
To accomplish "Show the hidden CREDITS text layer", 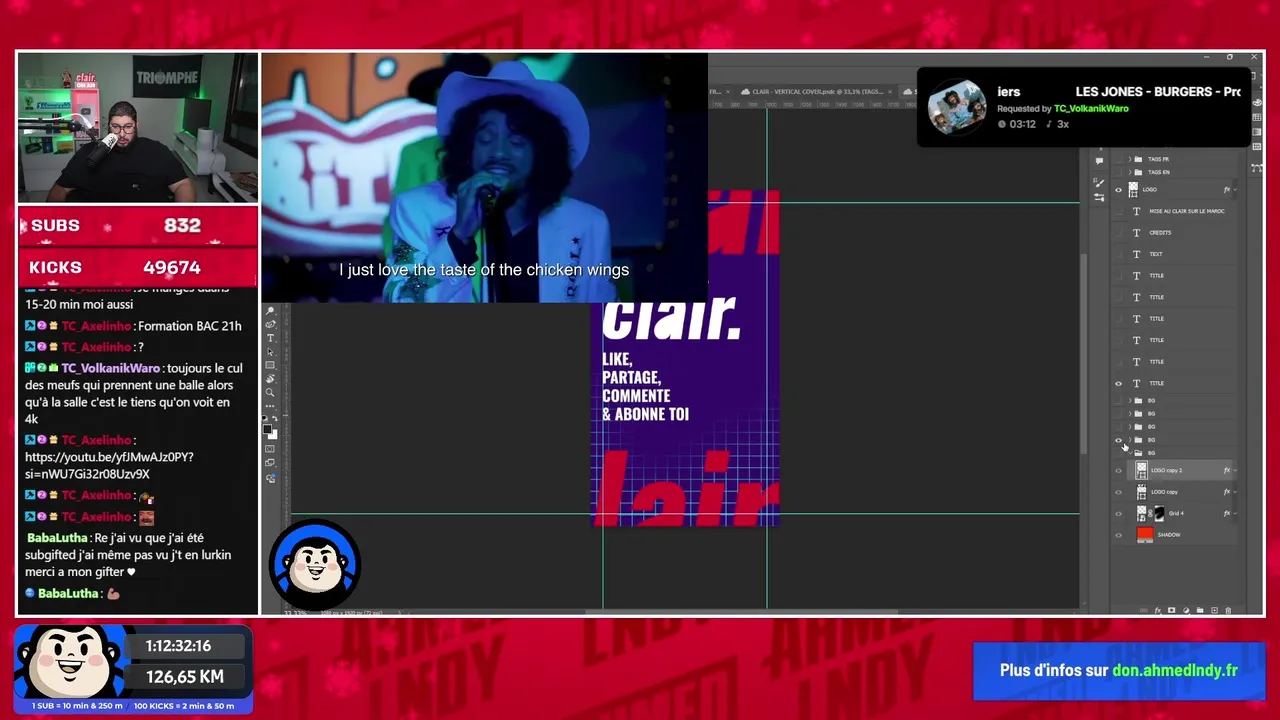I will 1118,232.
